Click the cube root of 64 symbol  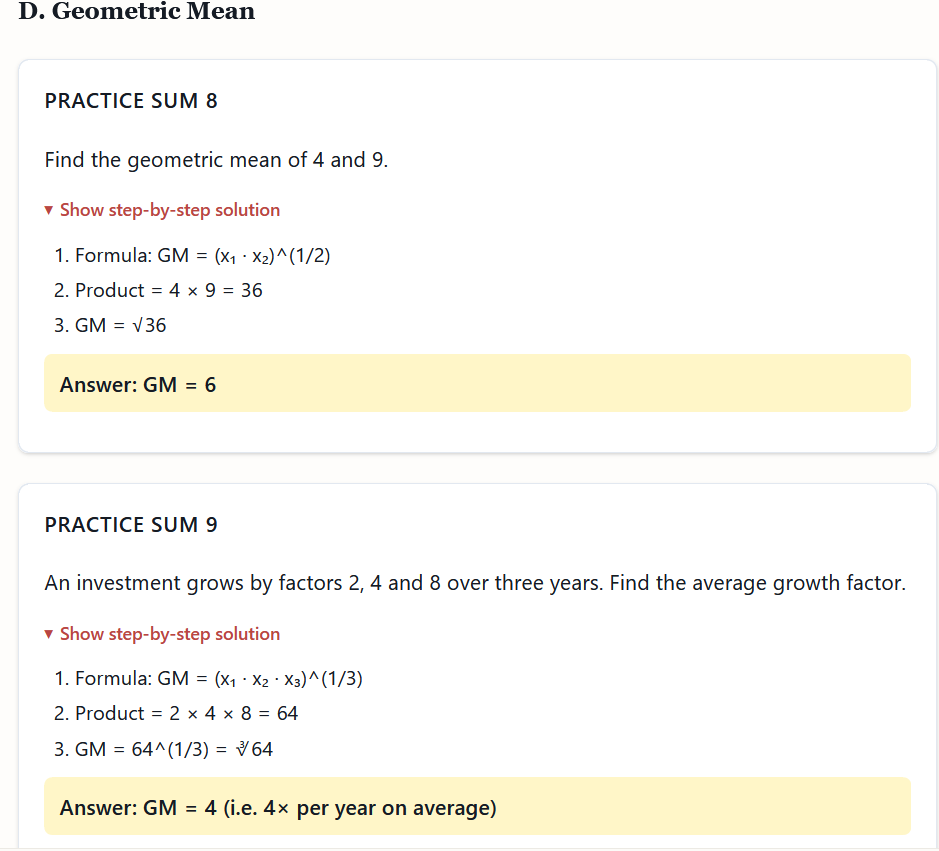pos(256,749)
